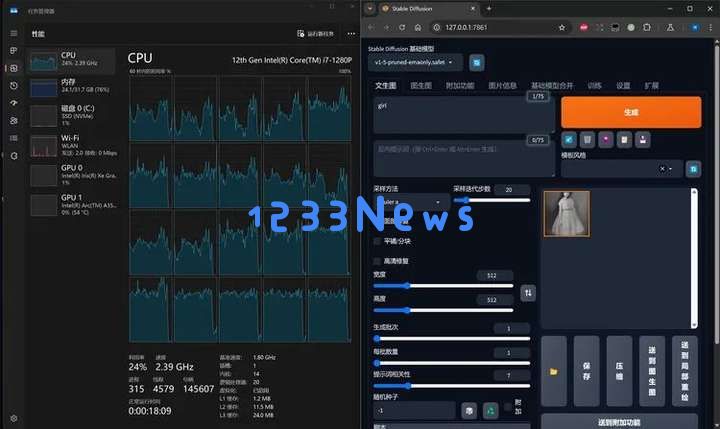Switch to the 扩展 tab

pos(652,86)
